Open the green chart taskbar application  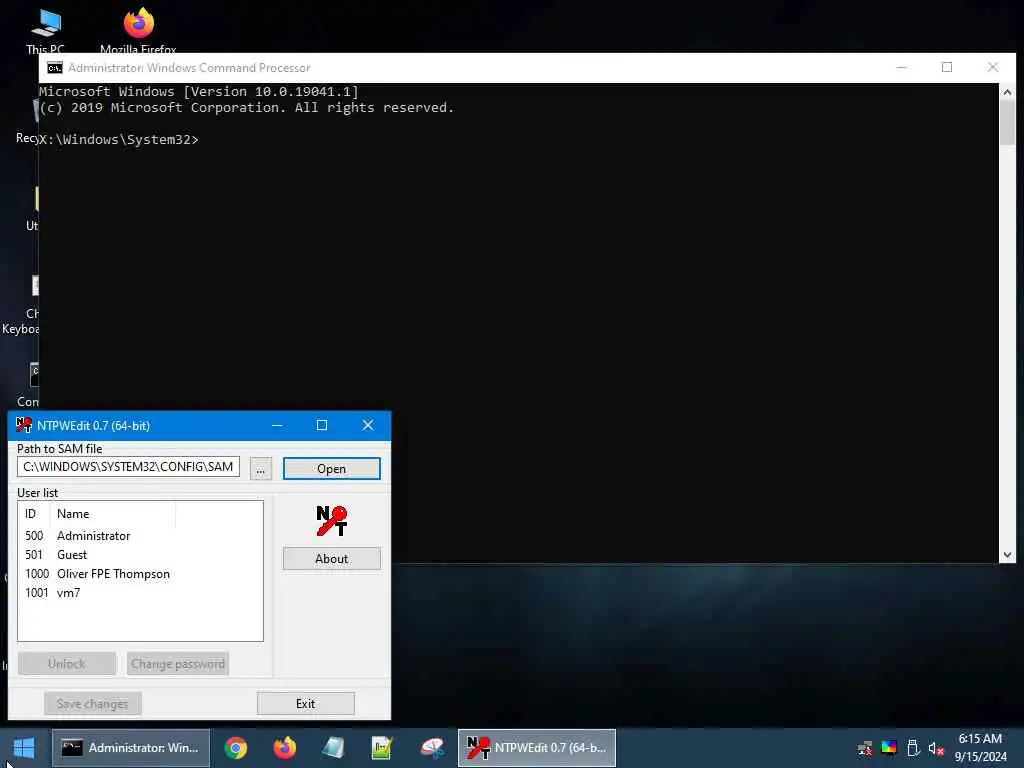pos(381,748)
